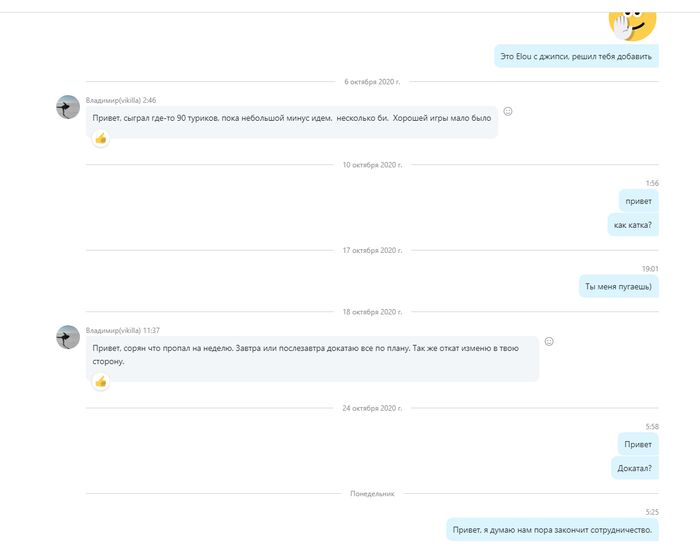The width and height of the screenshot is (700, 547).
Task: Select the message about 90 туриков
Action: (292, 118)
